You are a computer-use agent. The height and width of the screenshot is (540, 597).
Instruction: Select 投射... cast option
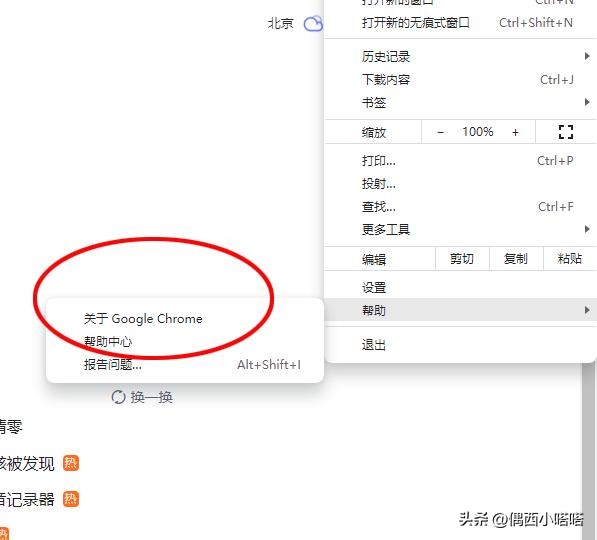click(460, 184)
